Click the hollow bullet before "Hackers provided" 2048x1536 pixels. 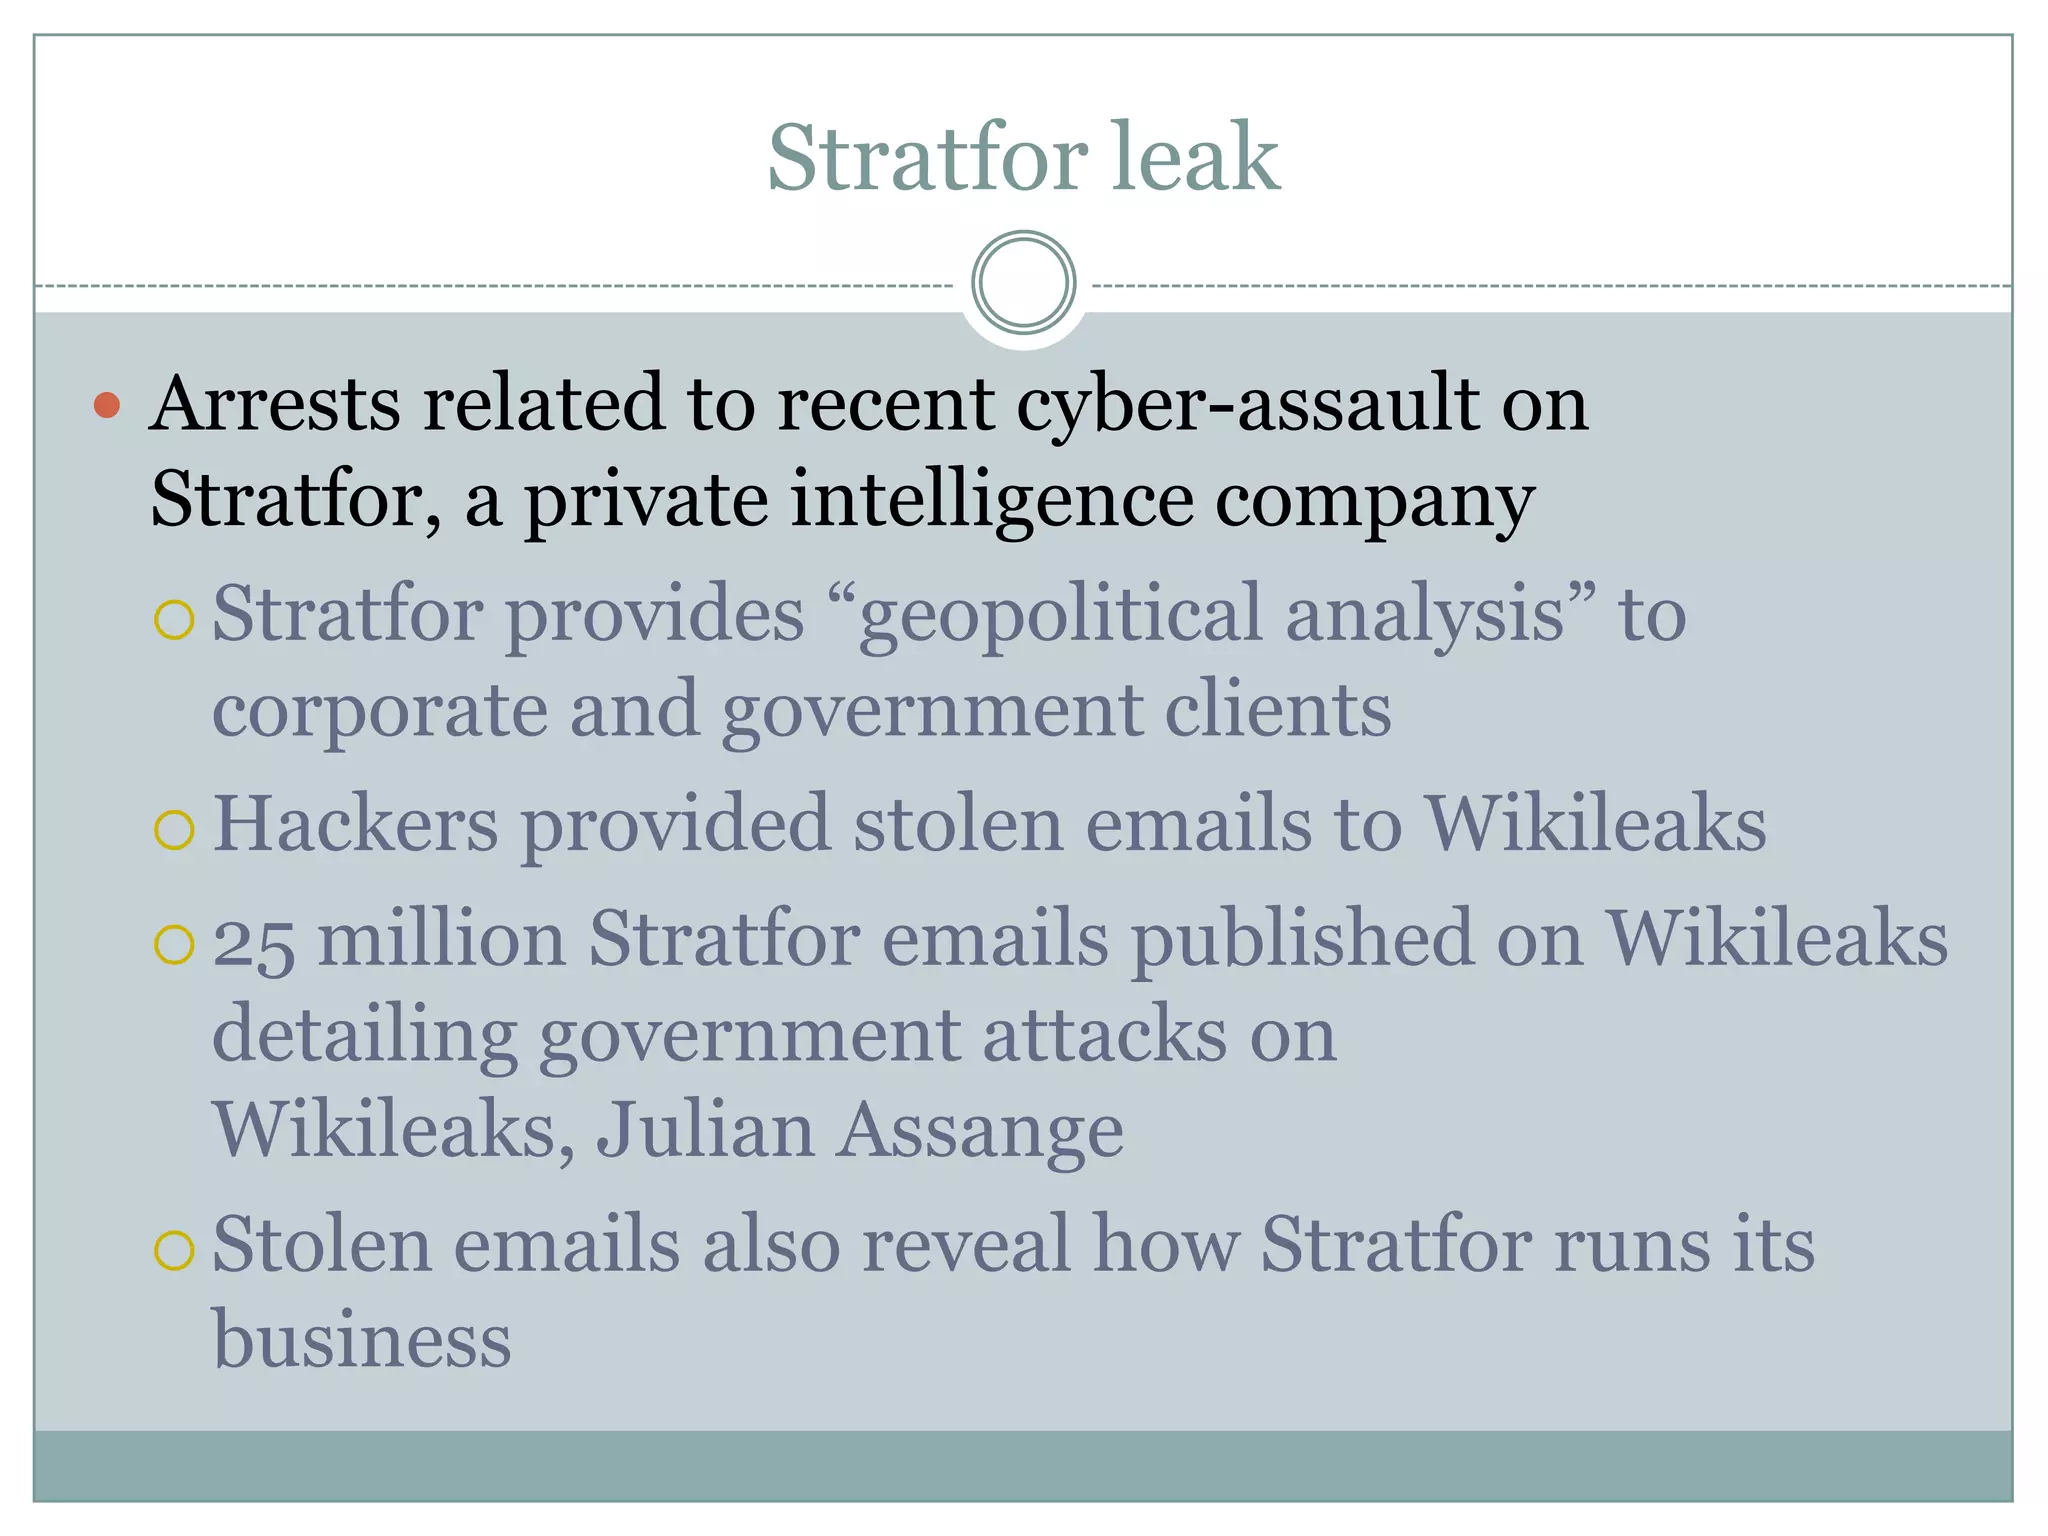[174, 830]
